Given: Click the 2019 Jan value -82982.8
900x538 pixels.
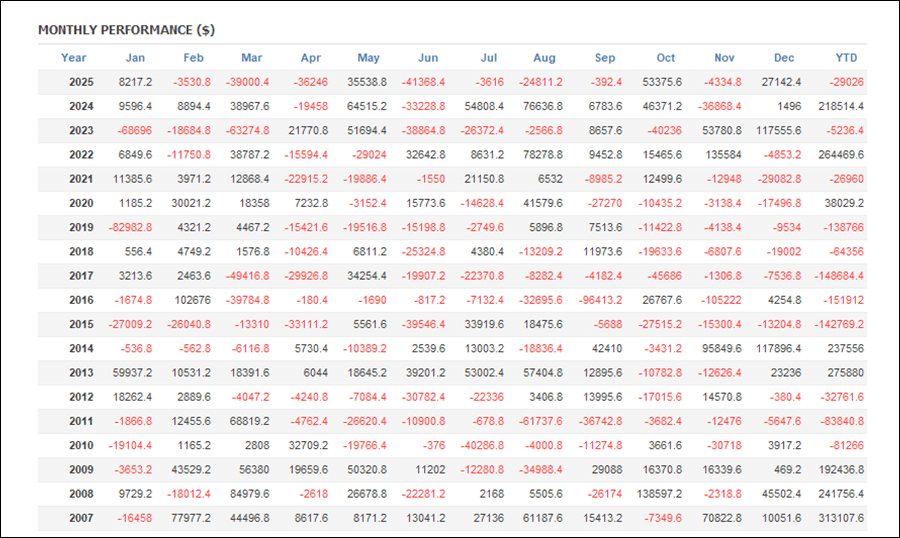Looking at the screenshot, I should click(128, 227).
